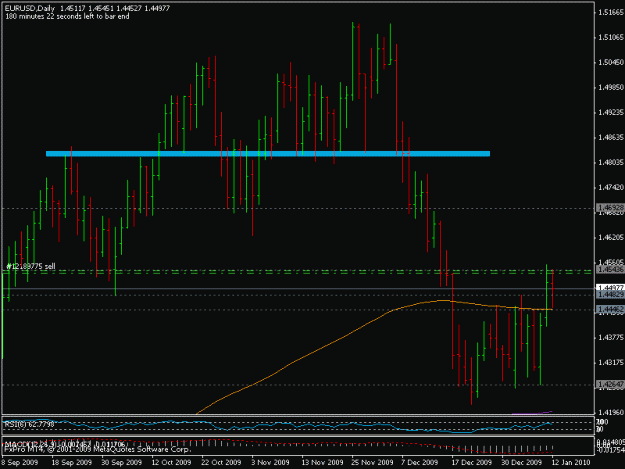625x469 pixels.
Task: Click the 25 Nov 2009 date label
Action: pyautogui.click(x=372, y=462)
